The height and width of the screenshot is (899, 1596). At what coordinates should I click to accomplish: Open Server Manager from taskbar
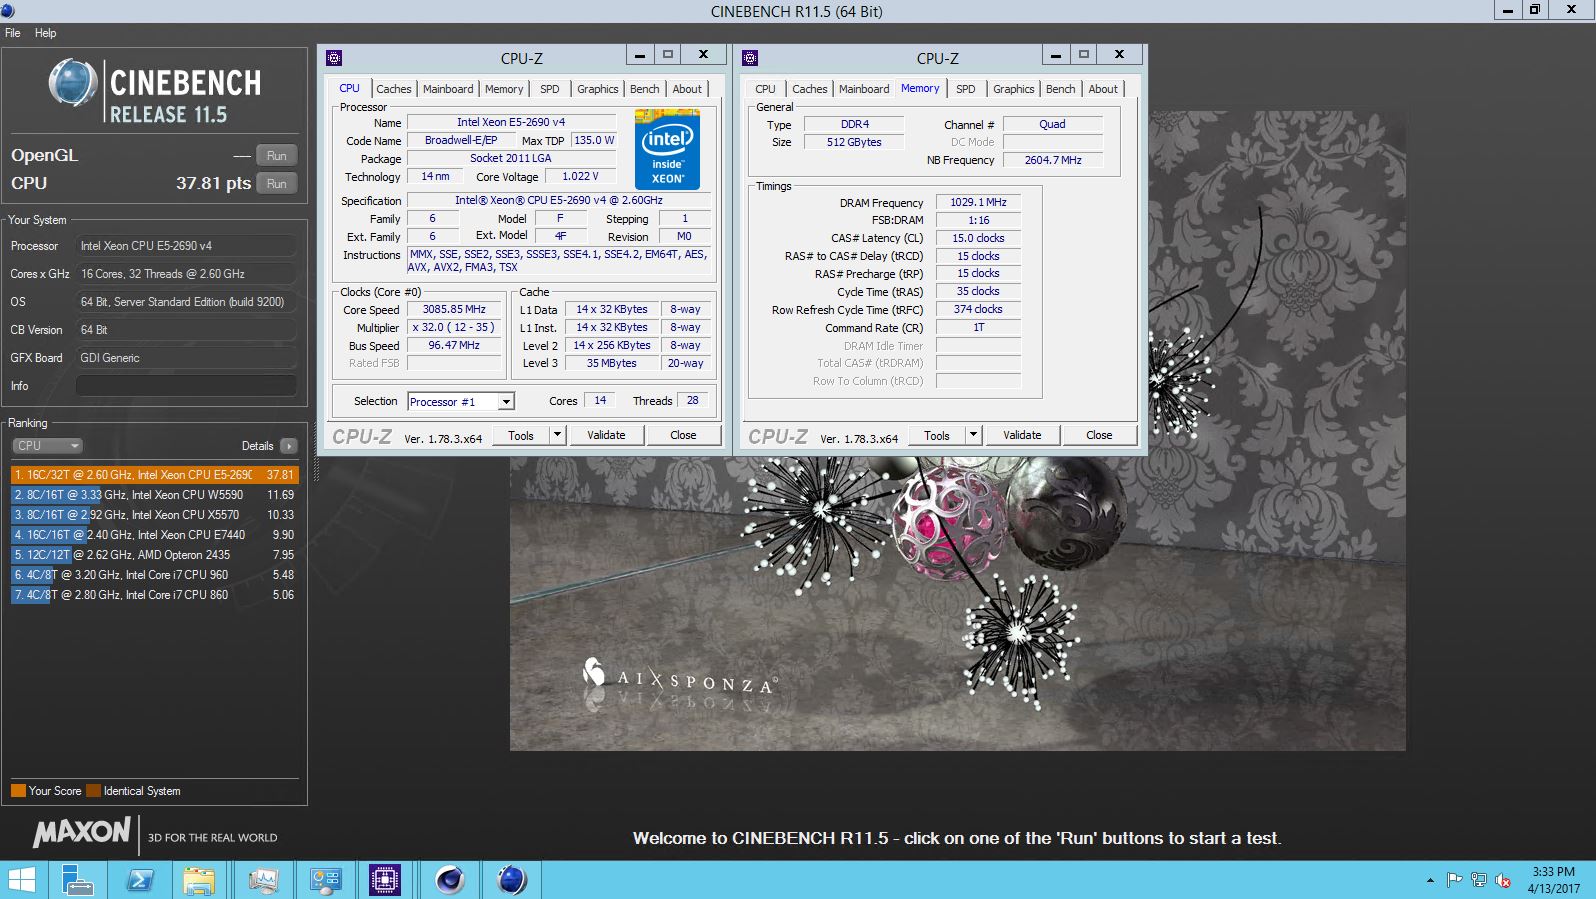click(78, 880)
